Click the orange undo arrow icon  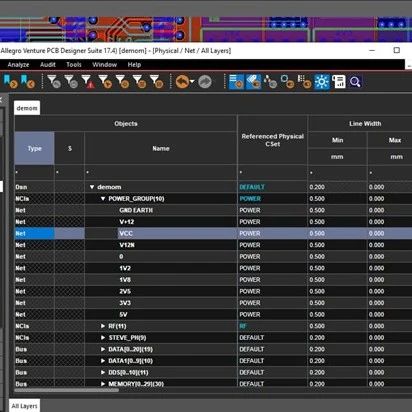click(x=182, y=82)
